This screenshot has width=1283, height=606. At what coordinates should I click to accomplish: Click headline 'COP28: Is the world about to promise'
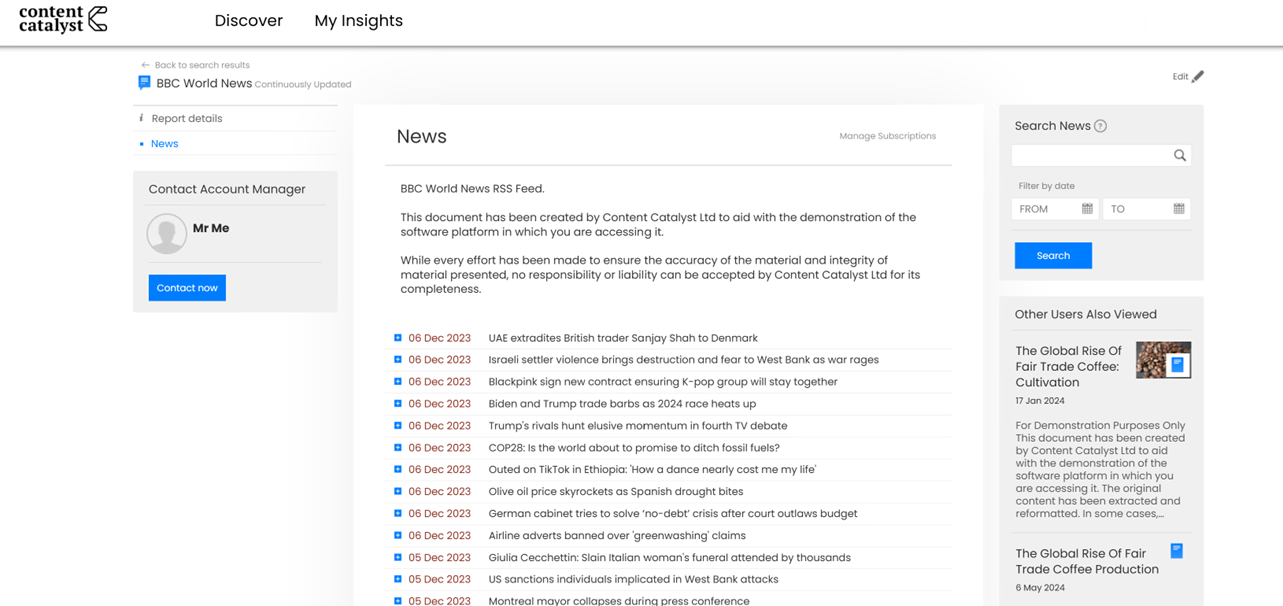pos(634,448)
